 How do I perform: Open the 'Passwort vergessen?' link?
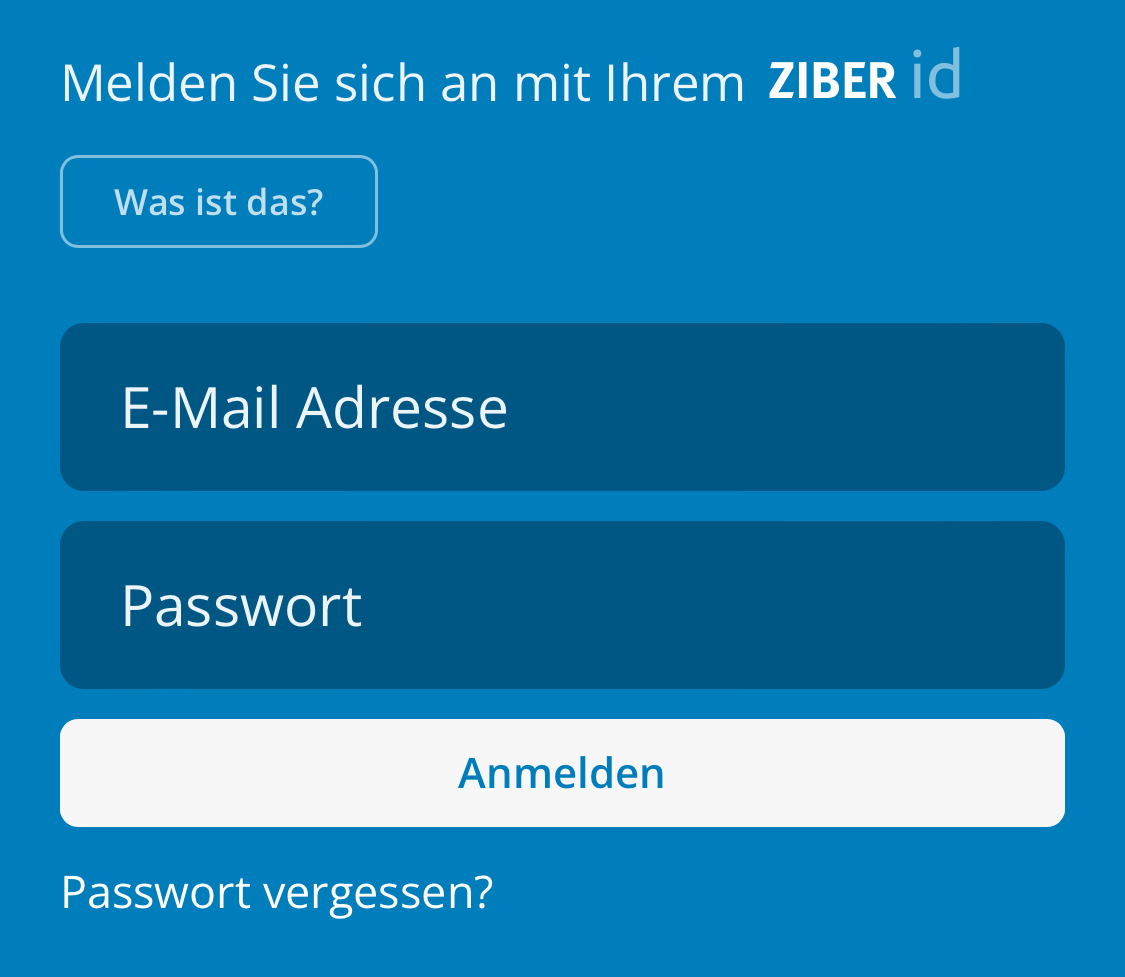coord(277,894)
